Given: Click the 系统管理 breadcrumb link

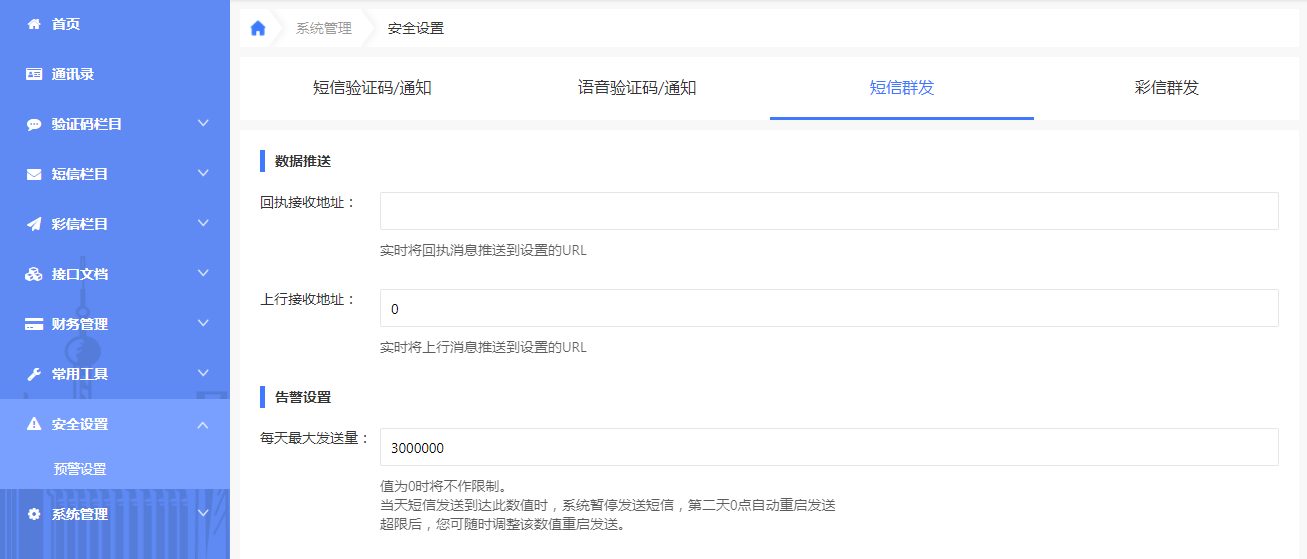Looking at the screenshot, I should point(324,28).
